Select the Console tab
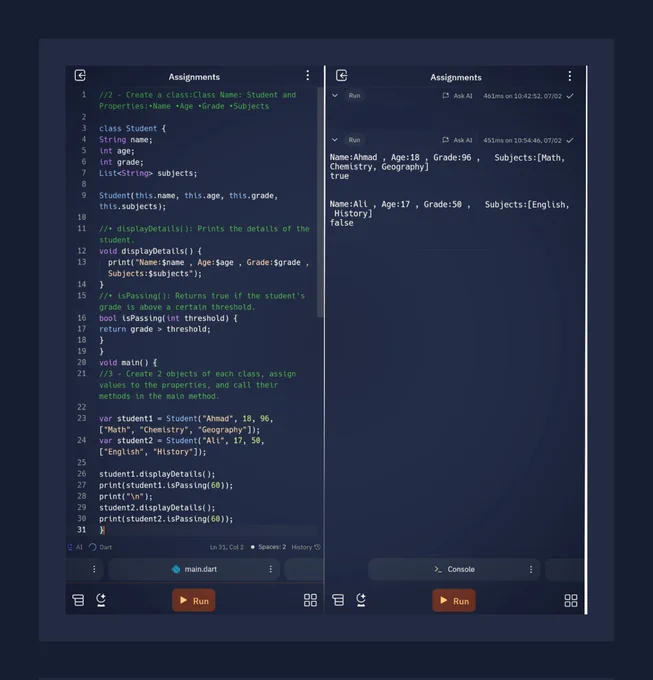This screenshot has height=680, width=653. tap(454, 569)
